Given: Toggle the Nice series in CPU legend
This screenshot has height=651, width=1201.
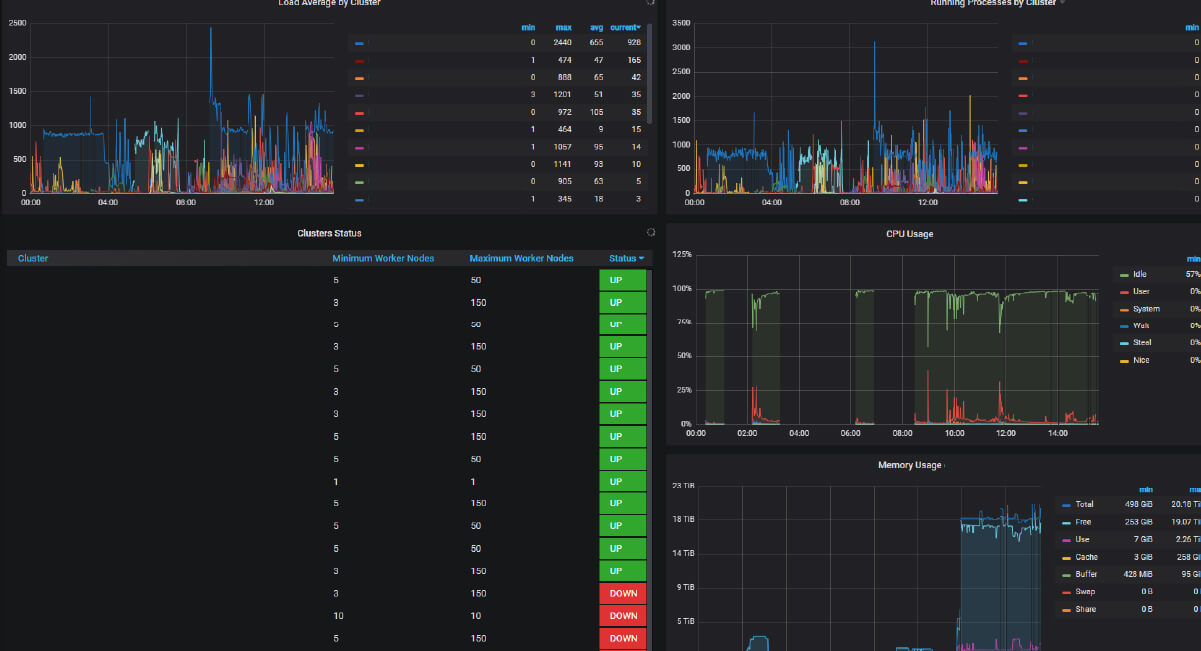Looking at the screenshot, I should coord(1141,360).
